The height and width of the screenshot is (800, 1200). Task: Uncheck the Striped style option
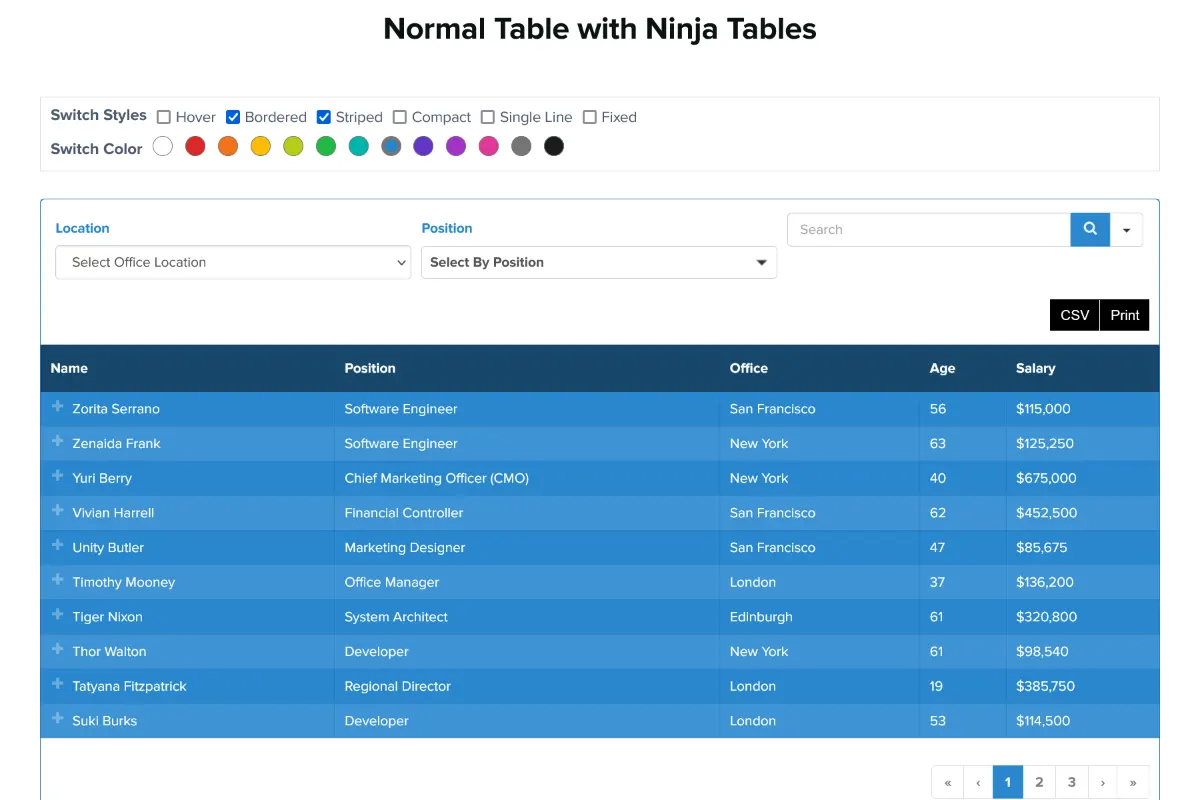[324, 117]
